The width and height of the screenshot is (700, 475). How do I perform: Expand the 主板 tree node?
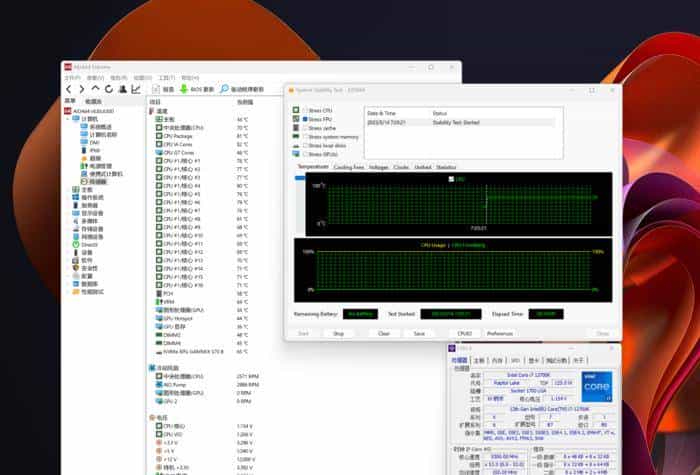tap(68, 188)
